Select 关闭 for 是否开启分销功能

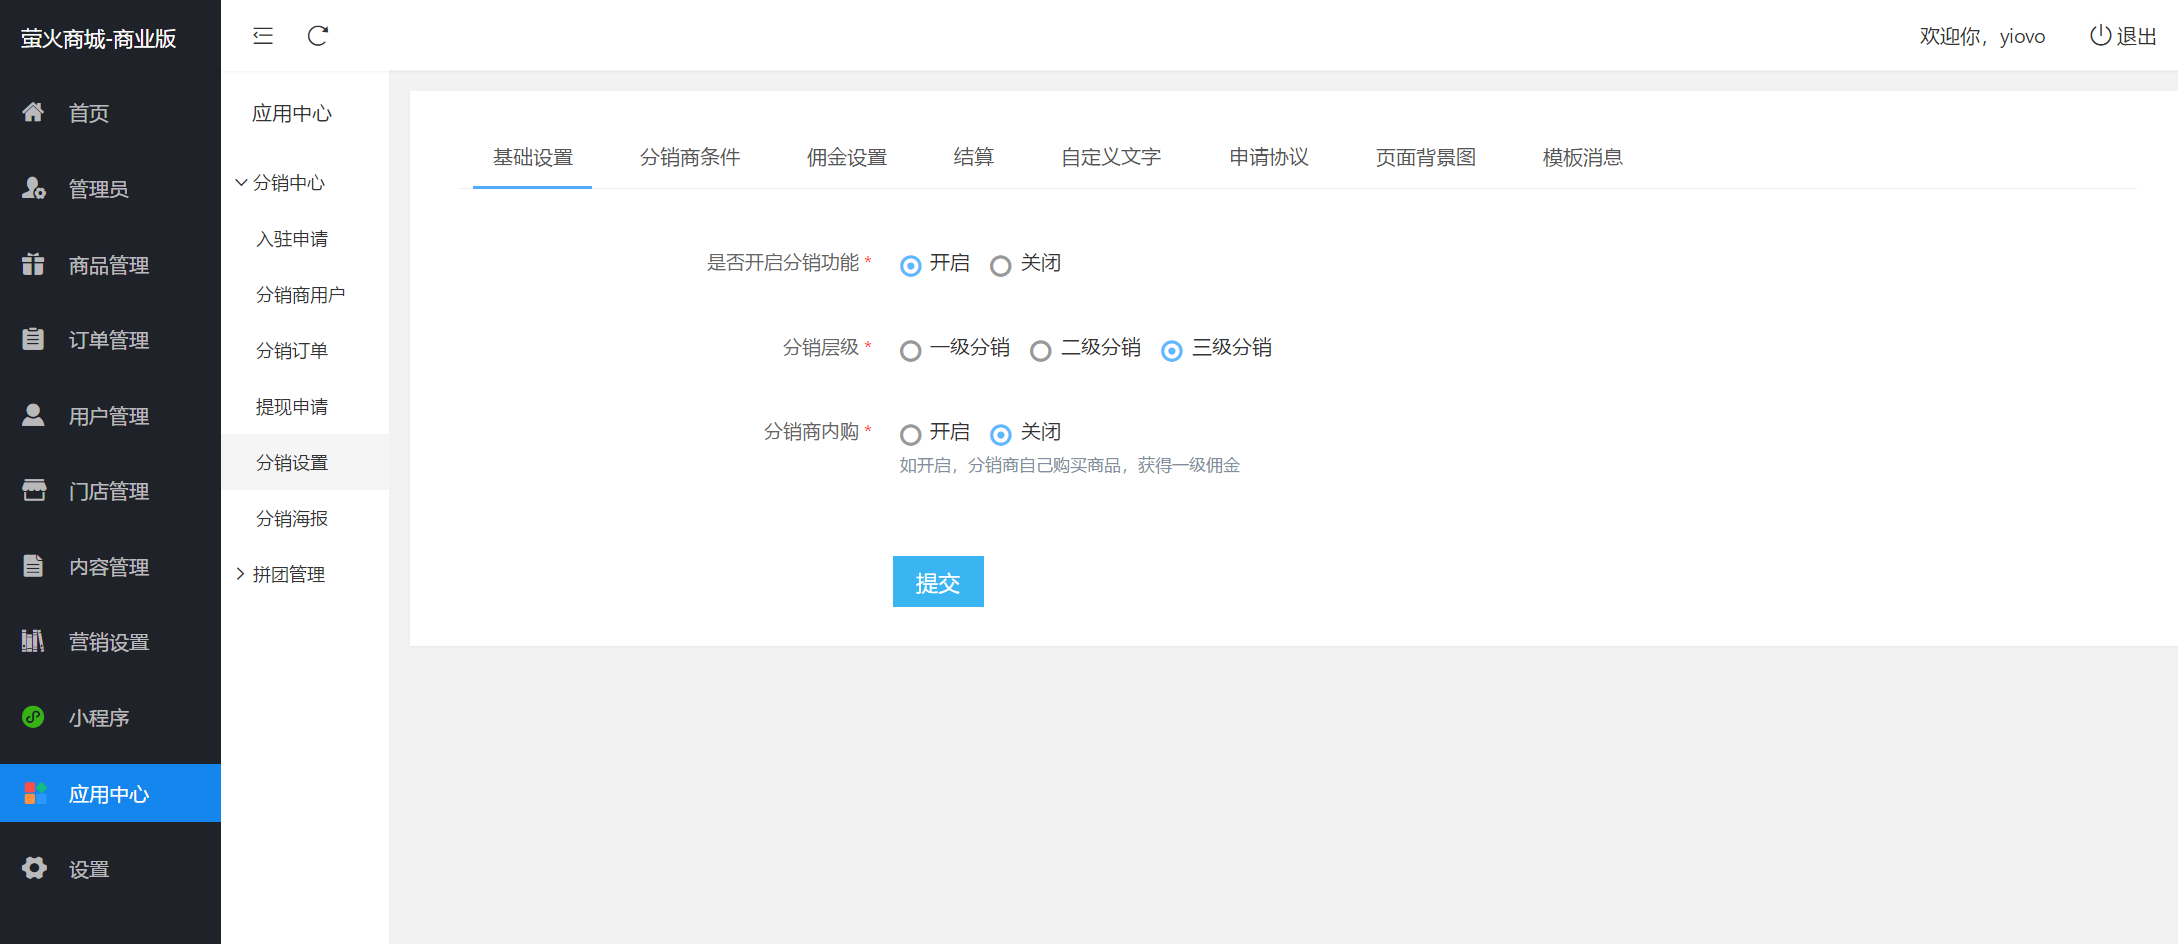1000,265
